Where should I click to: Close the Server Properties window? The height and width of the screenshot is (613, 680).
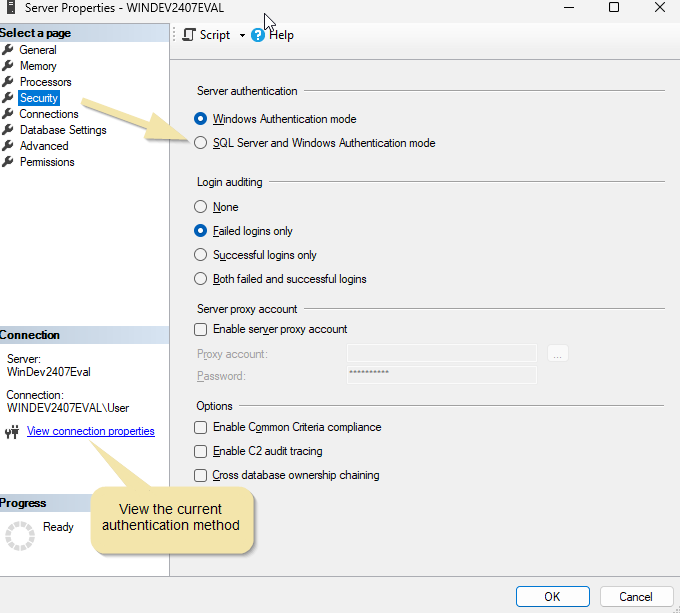point(660,7)
